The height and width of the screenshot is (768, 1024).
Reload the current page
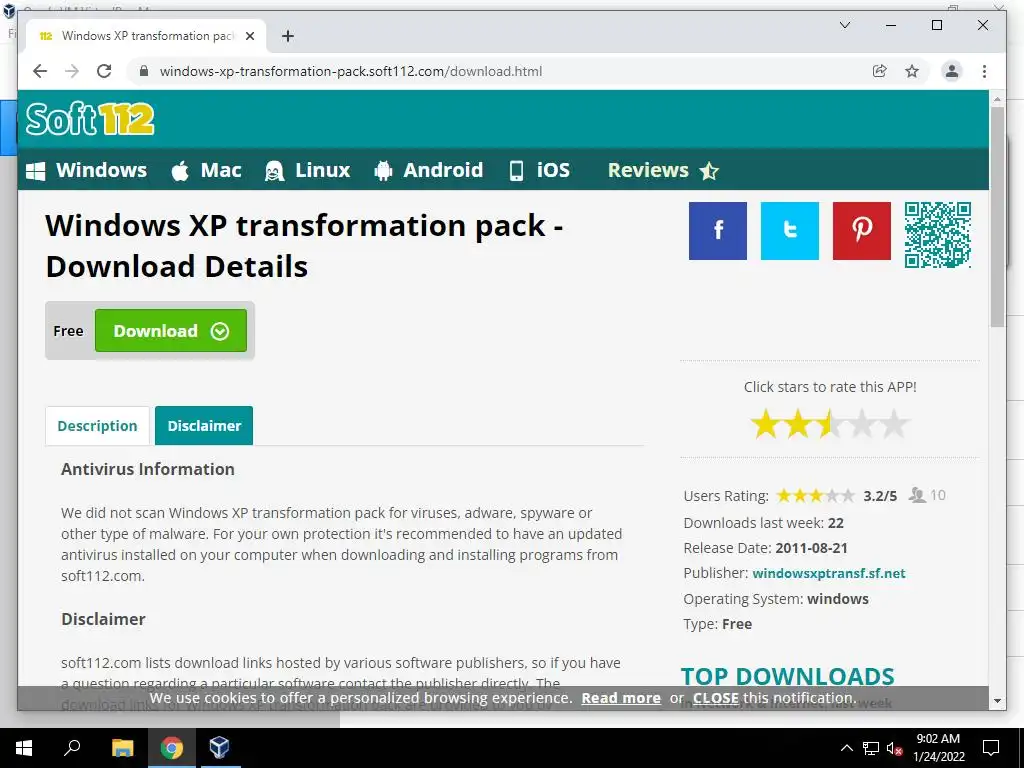click(104, 71)
